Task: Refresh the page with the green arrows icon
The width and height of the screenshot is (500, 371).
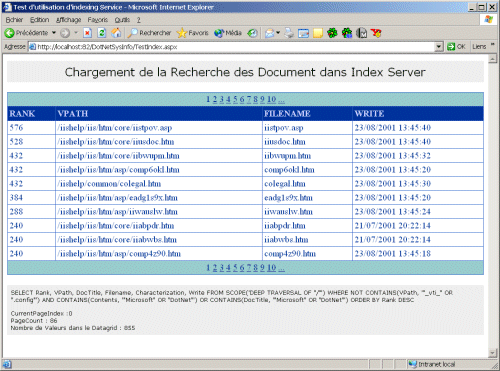Action: point(102,33)
